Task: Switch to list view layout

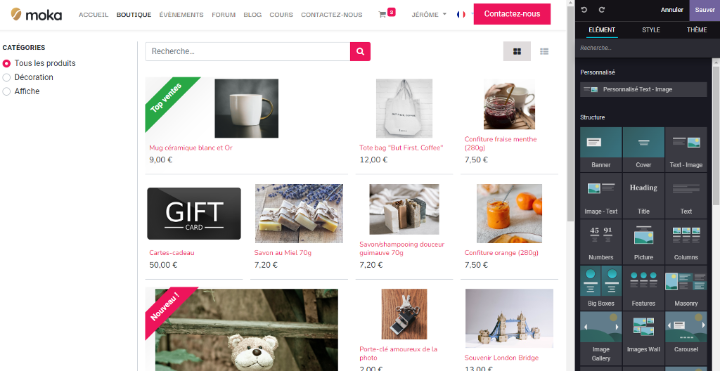Action: [x=544, y=51]
